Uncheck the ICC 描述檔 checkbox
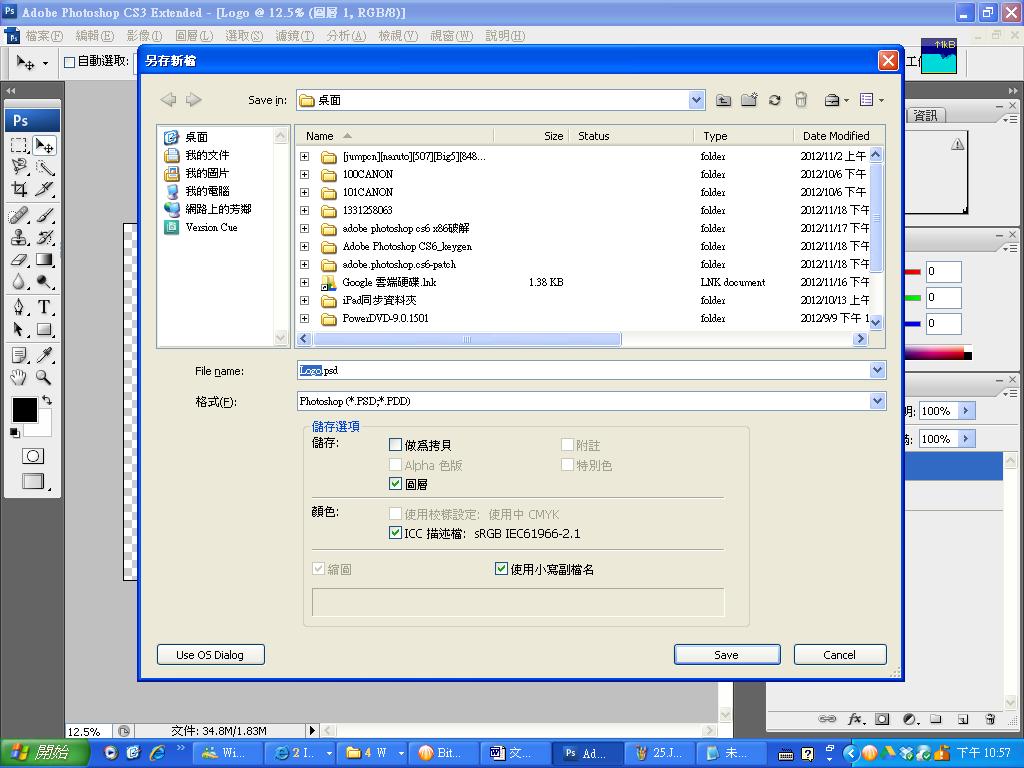Screen dimensions: 1024x768 pyautogui.click(x=395, y=533)
